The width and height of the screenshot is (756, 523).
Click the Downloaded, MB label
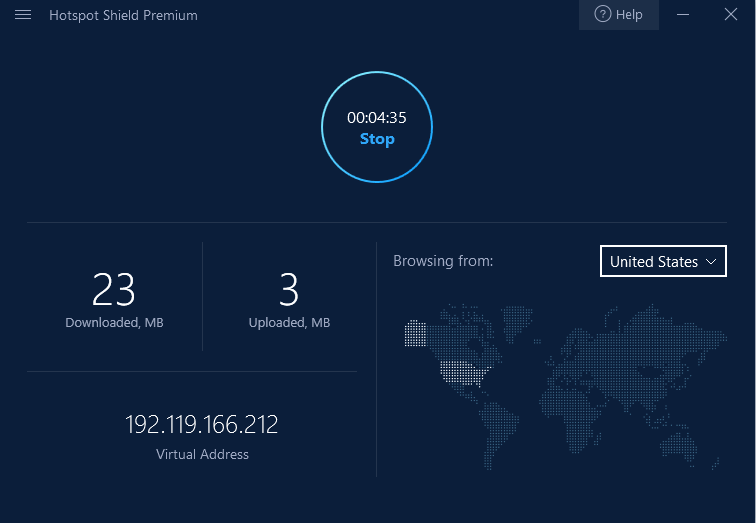click(114, 322)
